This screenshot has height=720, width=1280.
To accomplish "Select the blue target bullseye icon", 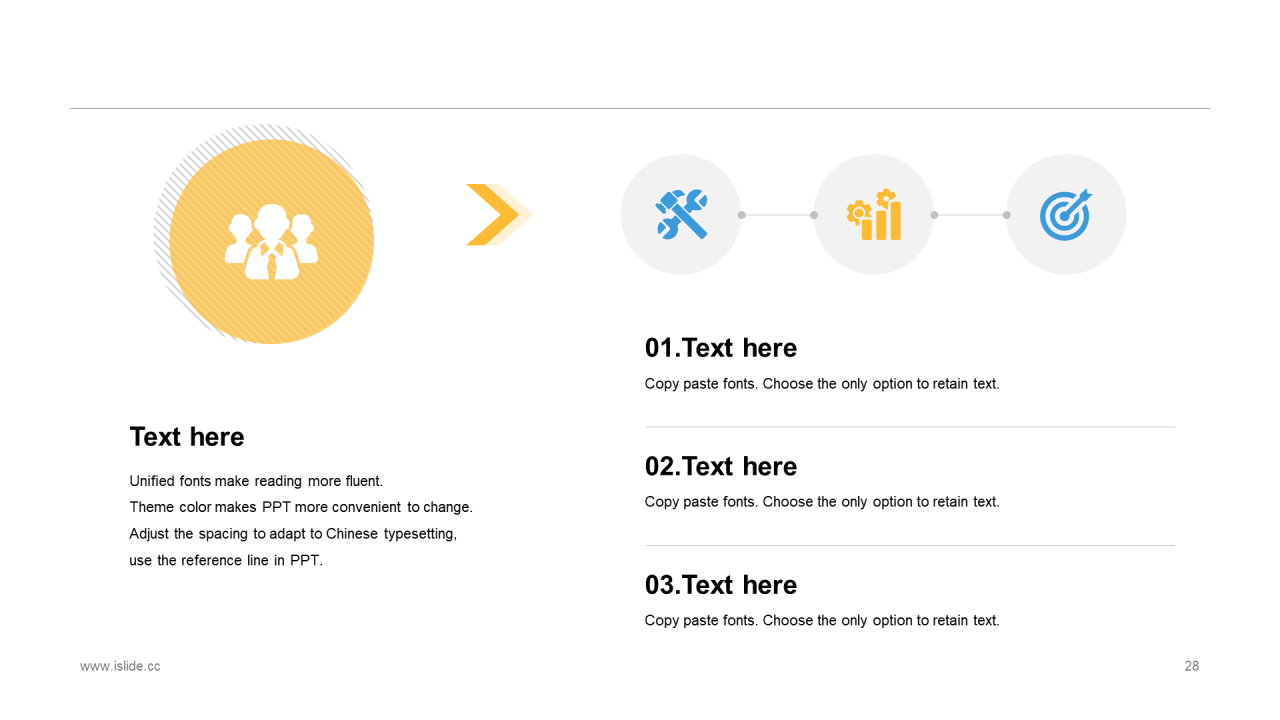I will coord(1066,214).
